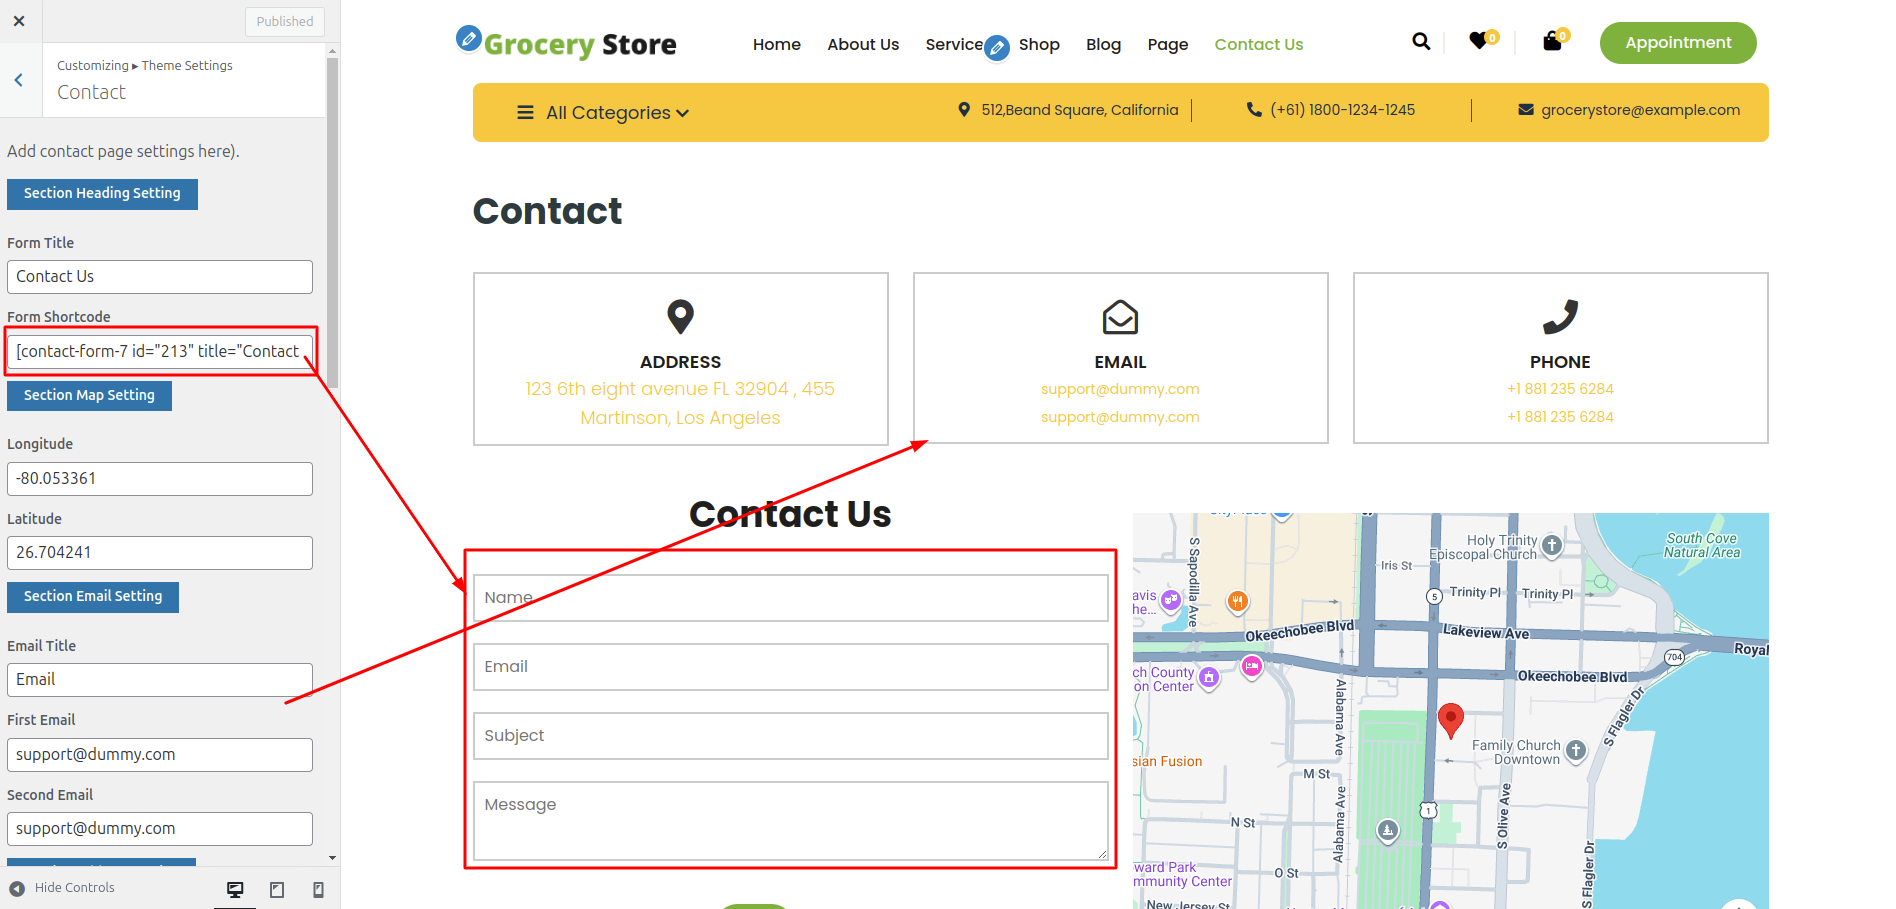Click the Family Church Downtown map marker
1896x909 pixels.
(x=1576, y=750)
